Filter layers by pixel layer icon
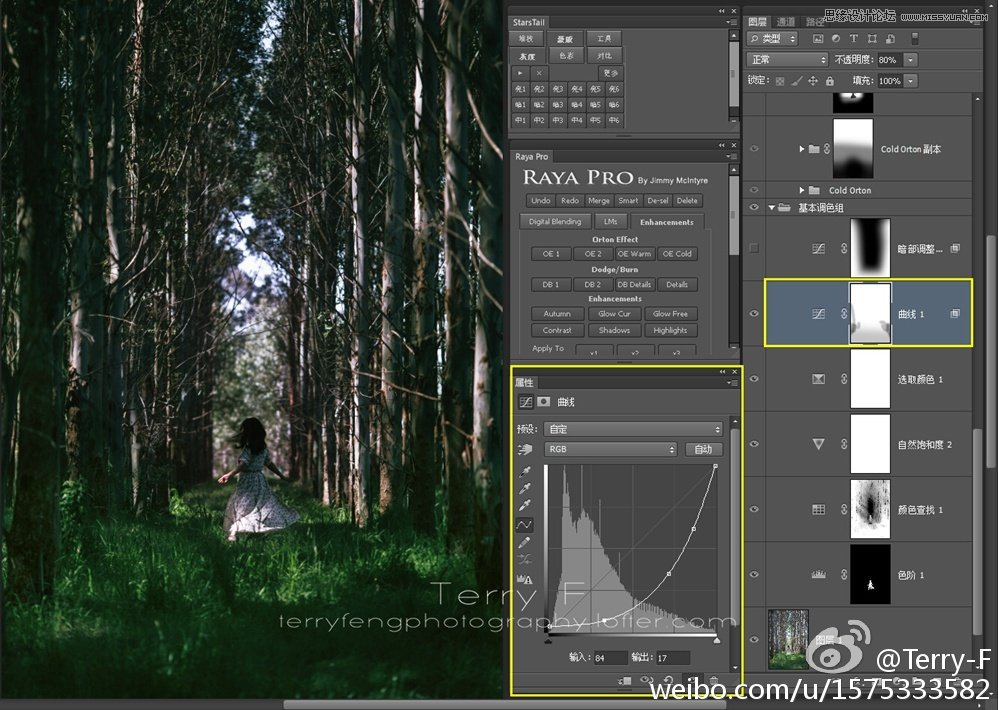The height and width of the screenshot is (710, 998). 818,39
